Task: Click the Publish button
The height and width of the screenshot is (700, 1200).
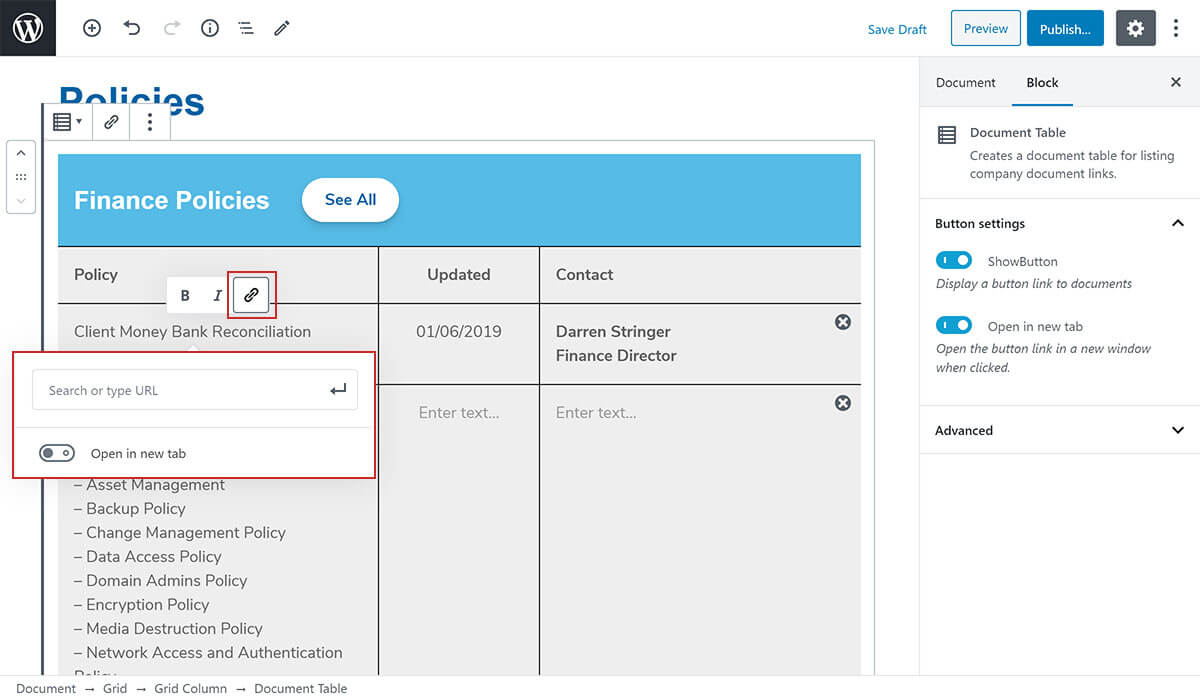Action: 1064,29
